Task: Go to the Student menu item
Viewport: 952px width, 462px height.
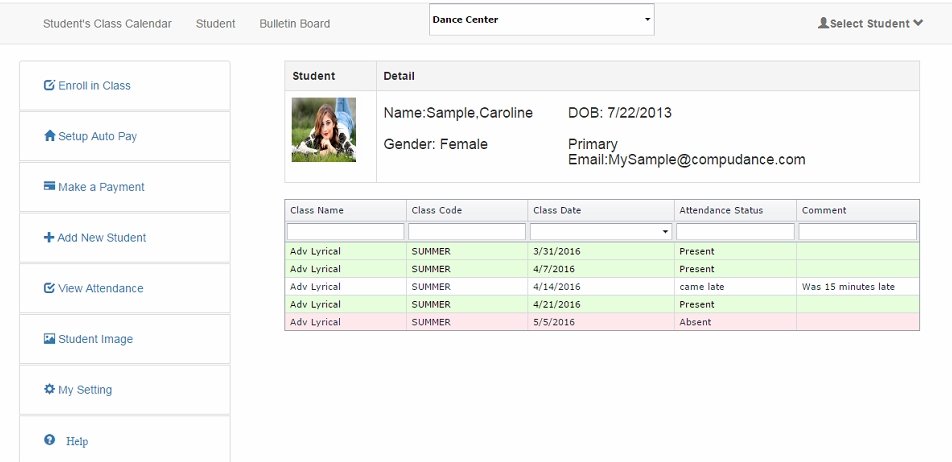Action: tap(216, 24)
